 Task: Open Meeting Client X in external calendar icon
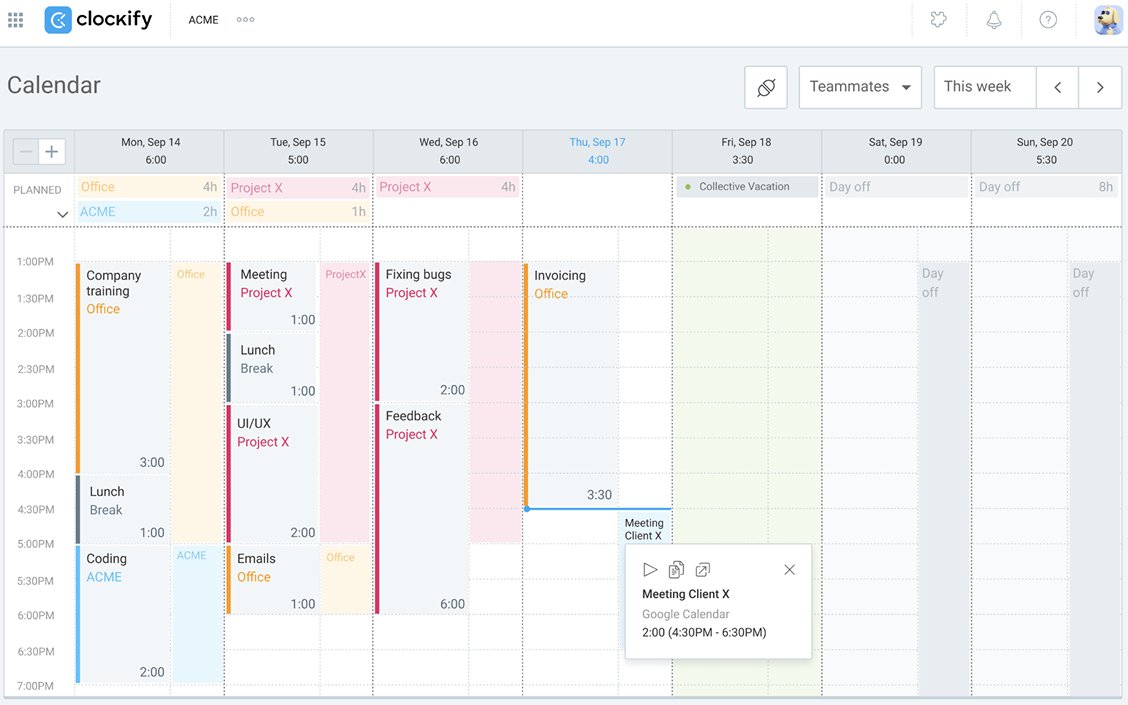(703, 570)
